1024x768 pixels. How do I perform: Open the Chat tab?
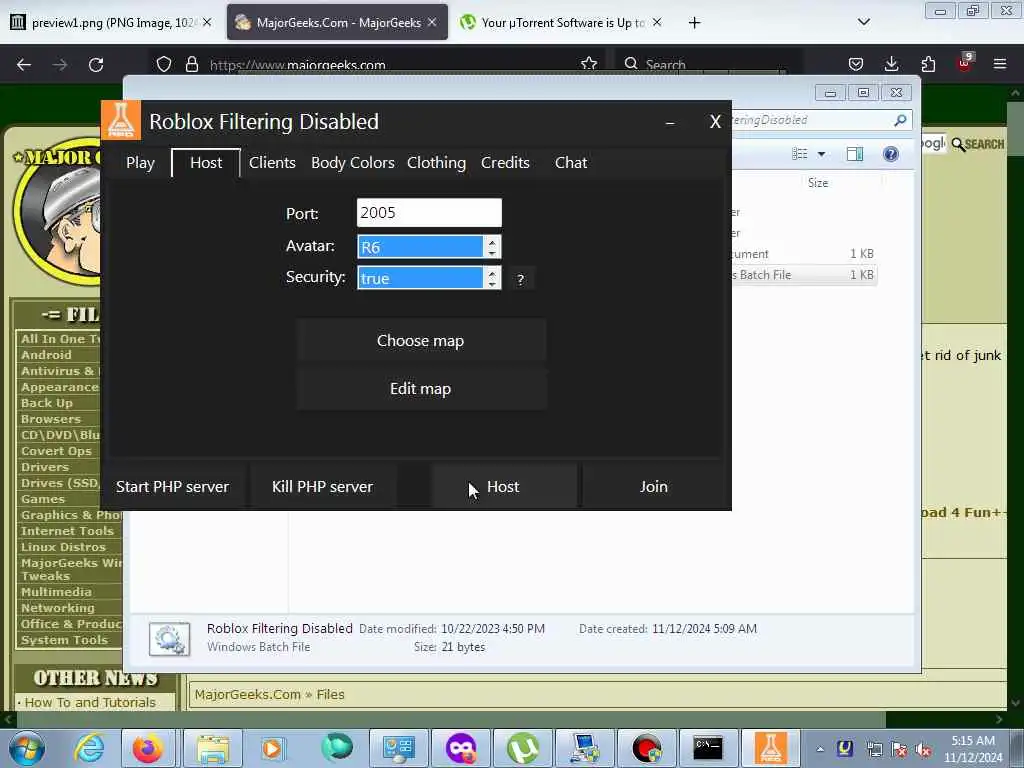[x=571, y=163]
